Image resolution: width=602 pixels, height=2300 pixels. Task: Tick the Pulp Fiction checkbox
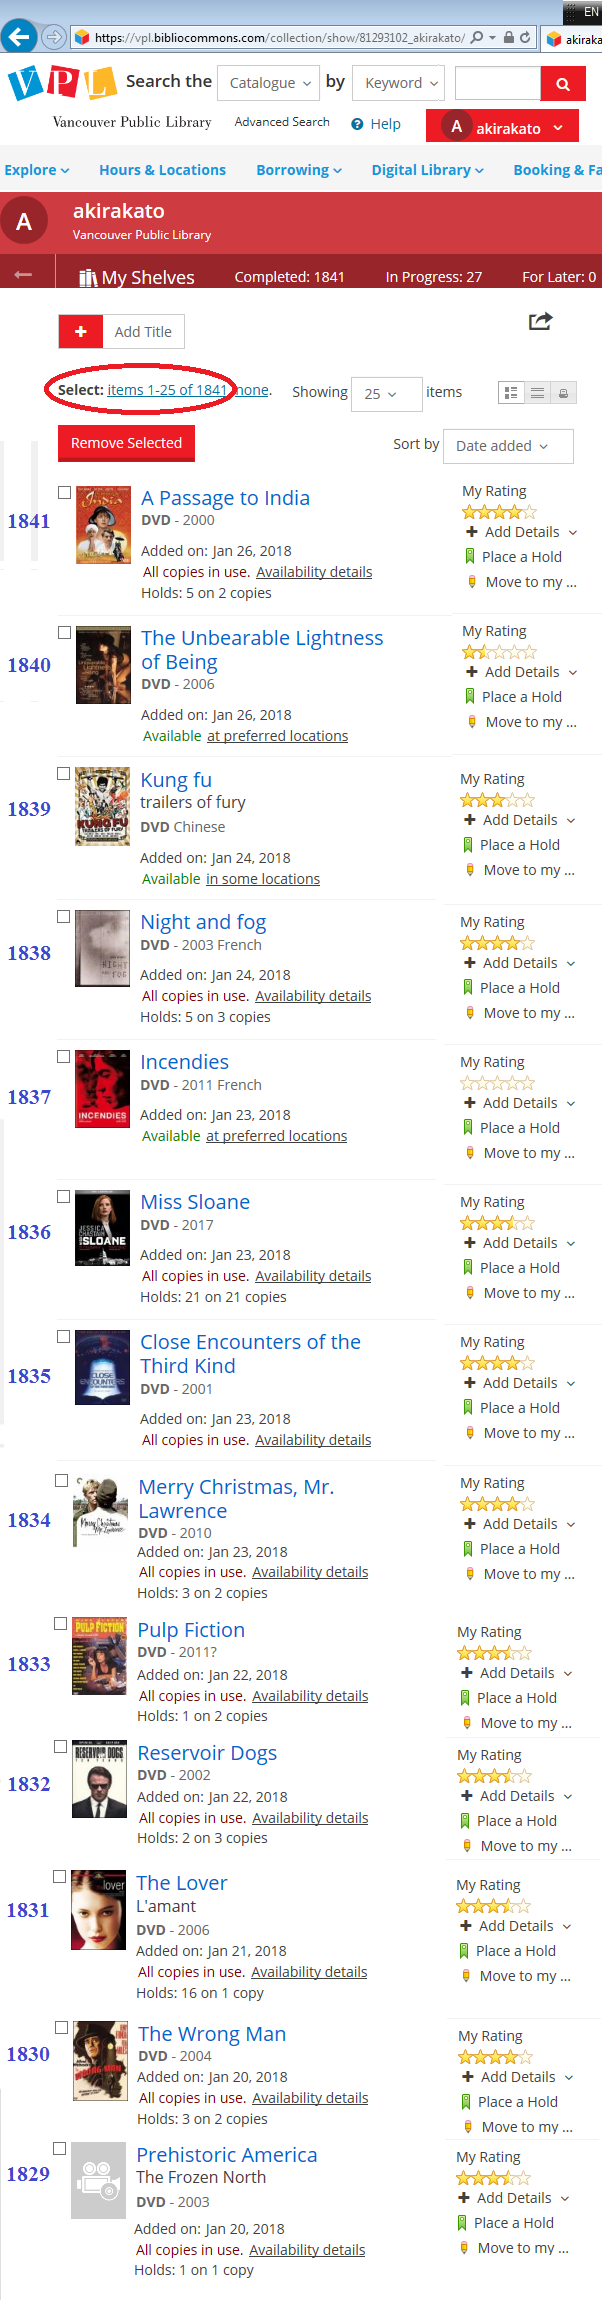click(x=60, y=1624)
